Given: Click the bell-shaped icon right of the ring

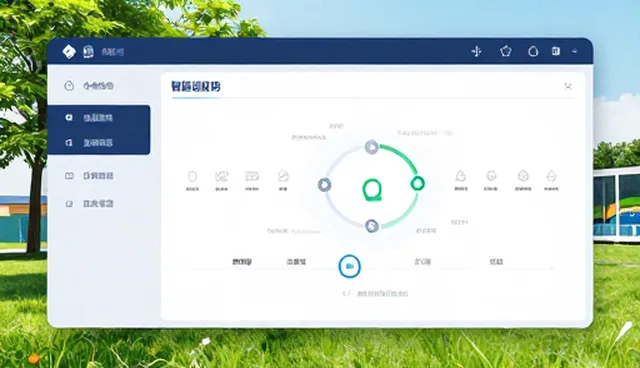Looking at the screenshot, I should tap(460, 176).
